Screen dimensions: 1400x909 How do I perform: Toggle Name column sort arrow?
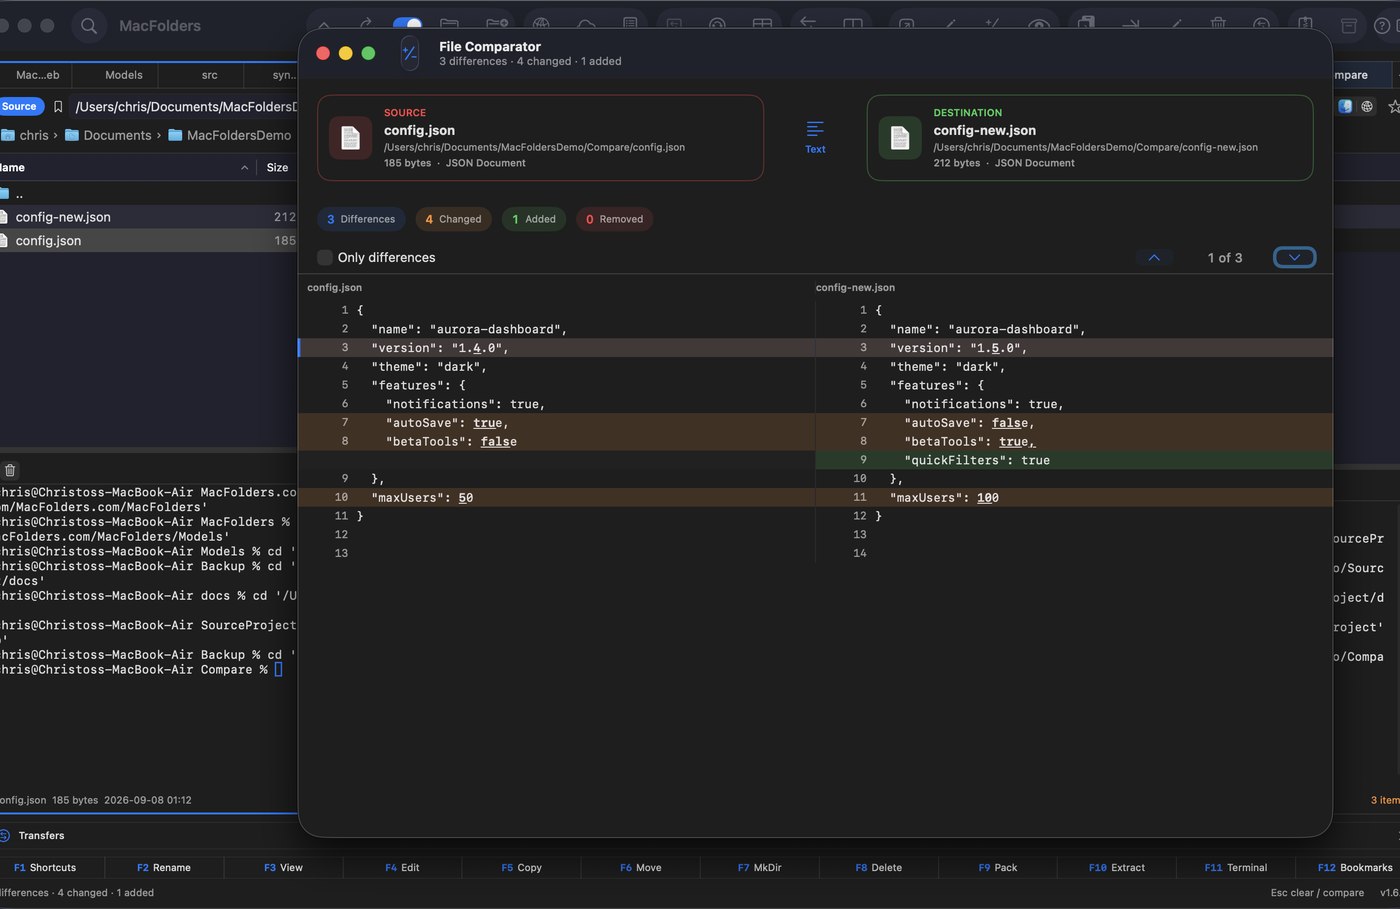click(x=245, y=168)
